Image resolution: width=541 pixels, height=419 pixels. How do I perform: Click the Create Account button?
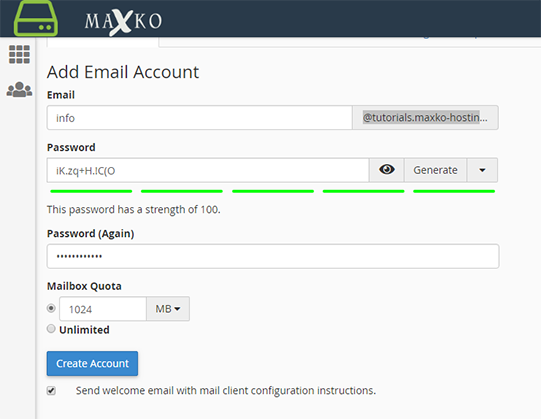pos(92,363)
